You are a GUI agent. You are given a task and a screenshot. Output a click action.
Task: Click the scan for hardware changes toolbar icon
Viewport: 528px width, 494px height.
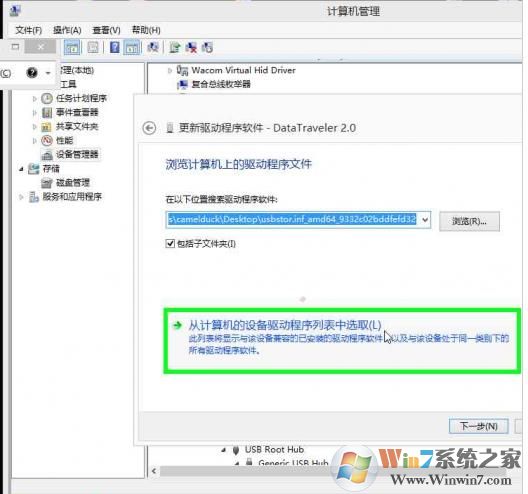153,47
